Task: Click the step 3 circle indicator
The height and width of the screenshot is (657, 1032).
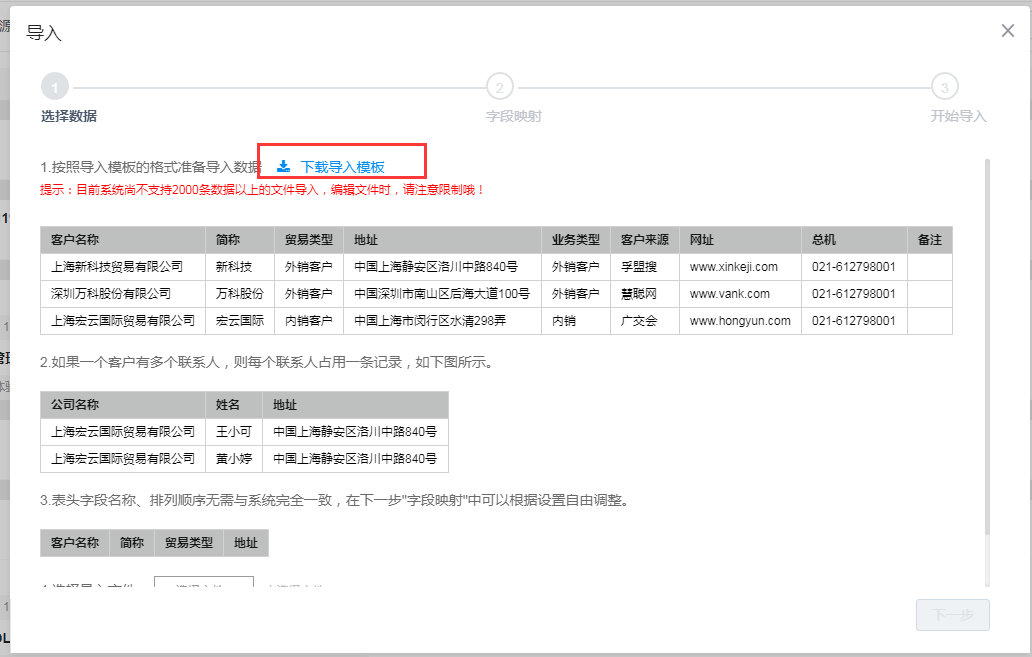Action: pyautogui.click(x=944, y=87)
